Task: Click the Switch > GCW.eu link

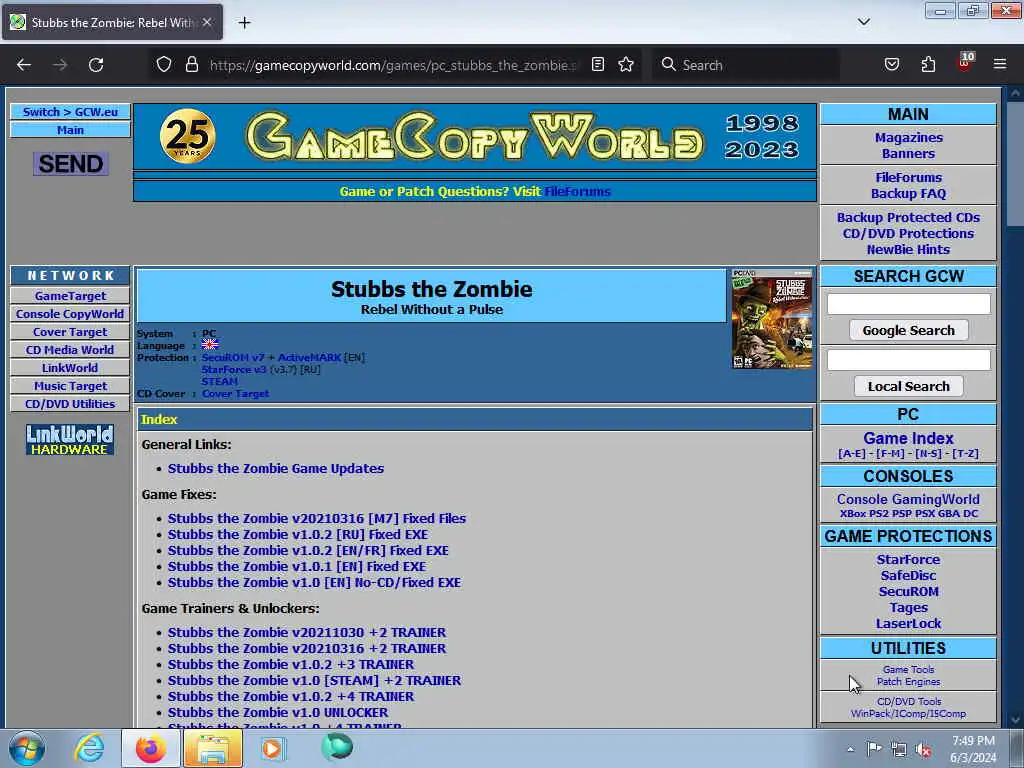Action: tap(71, 112)
